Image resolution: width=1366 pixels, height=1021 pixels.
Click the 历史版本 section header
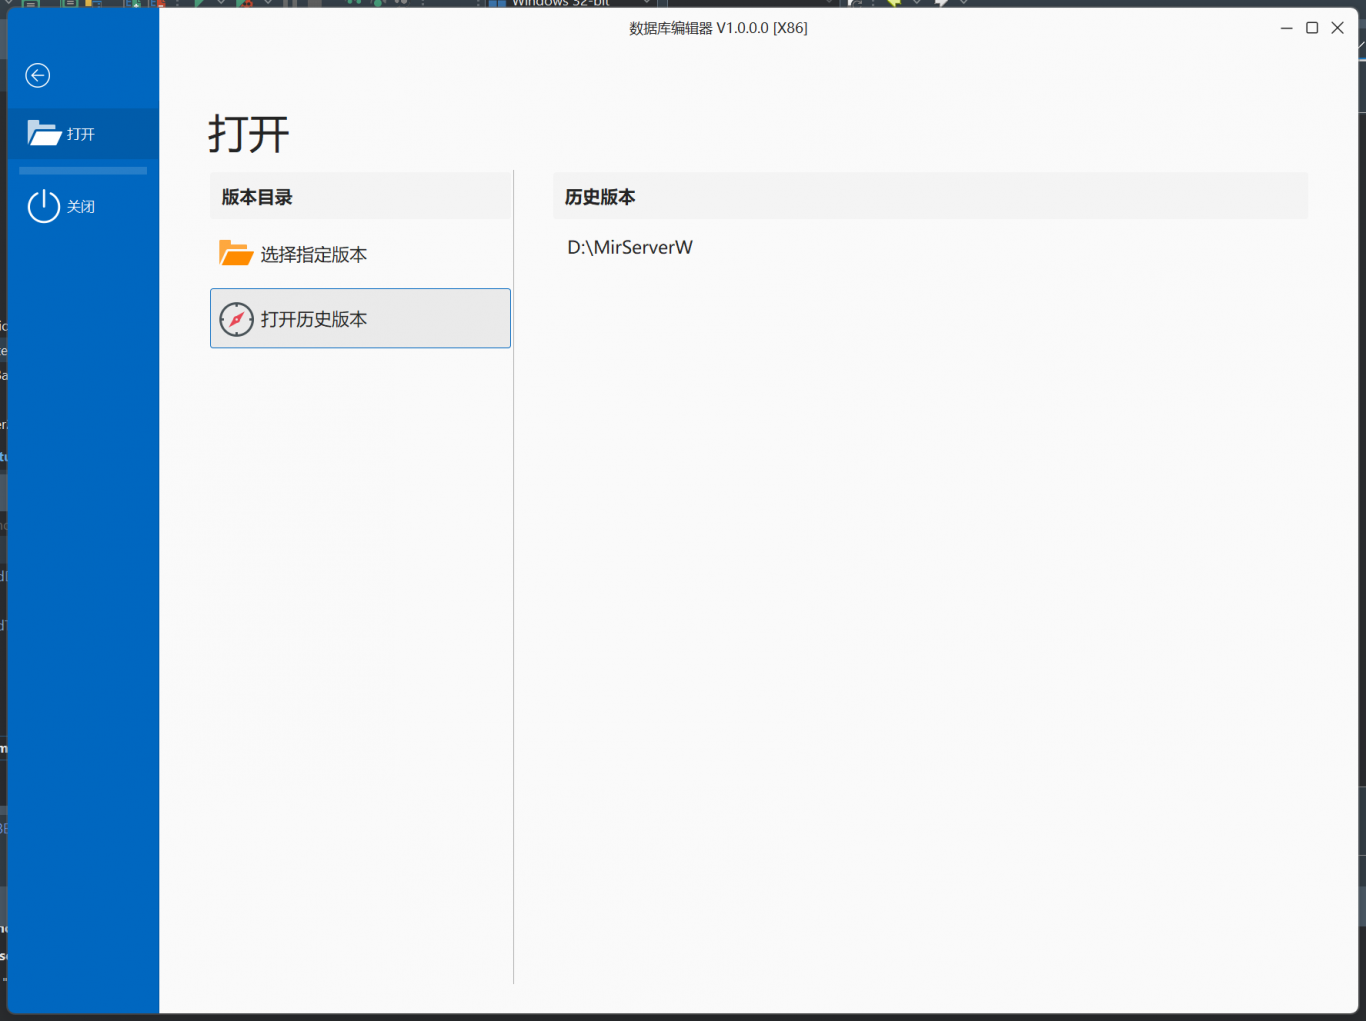[600, 197]
